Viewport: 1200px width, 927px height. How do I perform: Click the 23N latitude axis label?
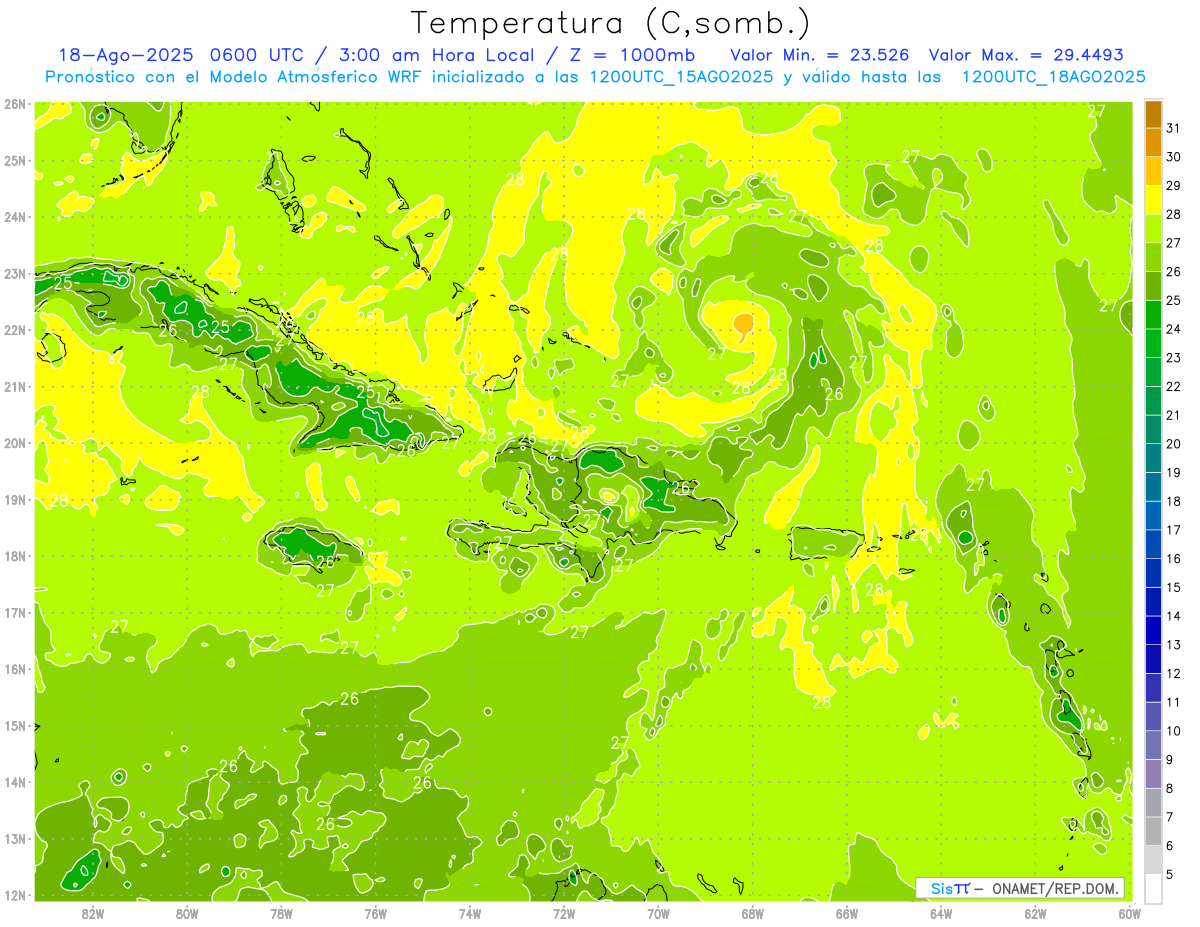15,273
